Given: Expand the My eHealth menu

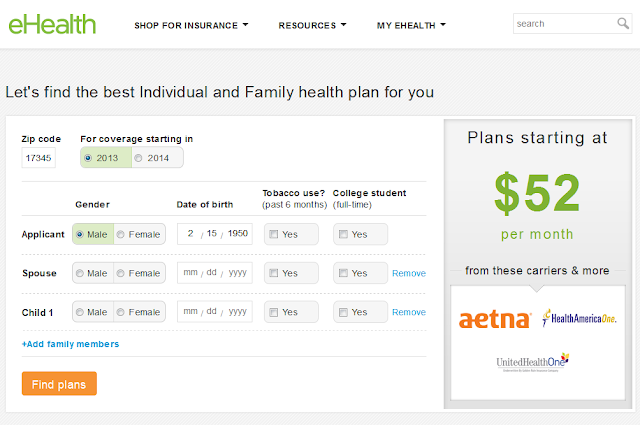Looking at the screenshot, I should (x=411, y=25).
